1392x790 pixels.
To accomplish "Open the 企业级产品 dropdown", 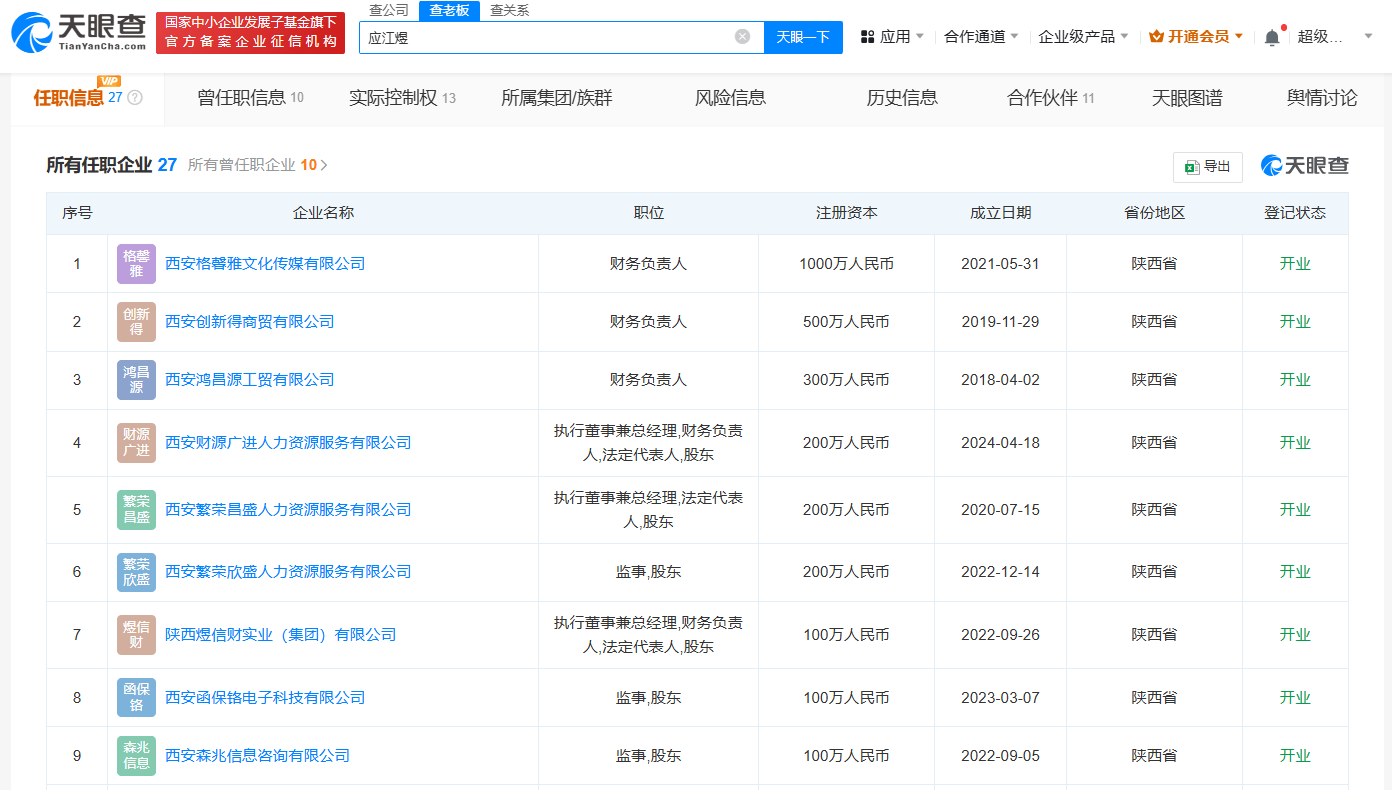I will click(1083, 37).
